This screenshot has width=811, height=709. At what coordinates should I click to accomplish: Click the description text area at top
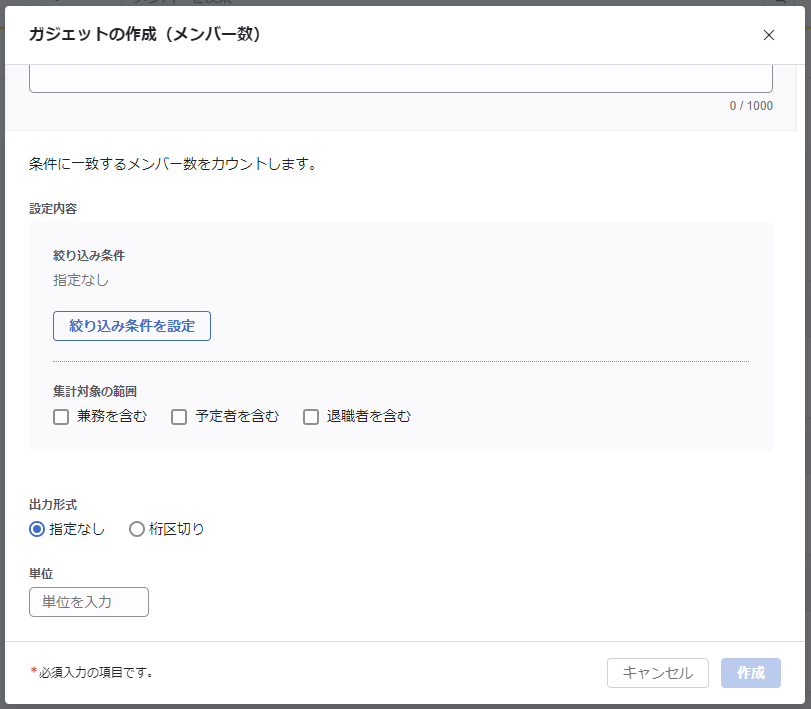click(x=400, y=79)
